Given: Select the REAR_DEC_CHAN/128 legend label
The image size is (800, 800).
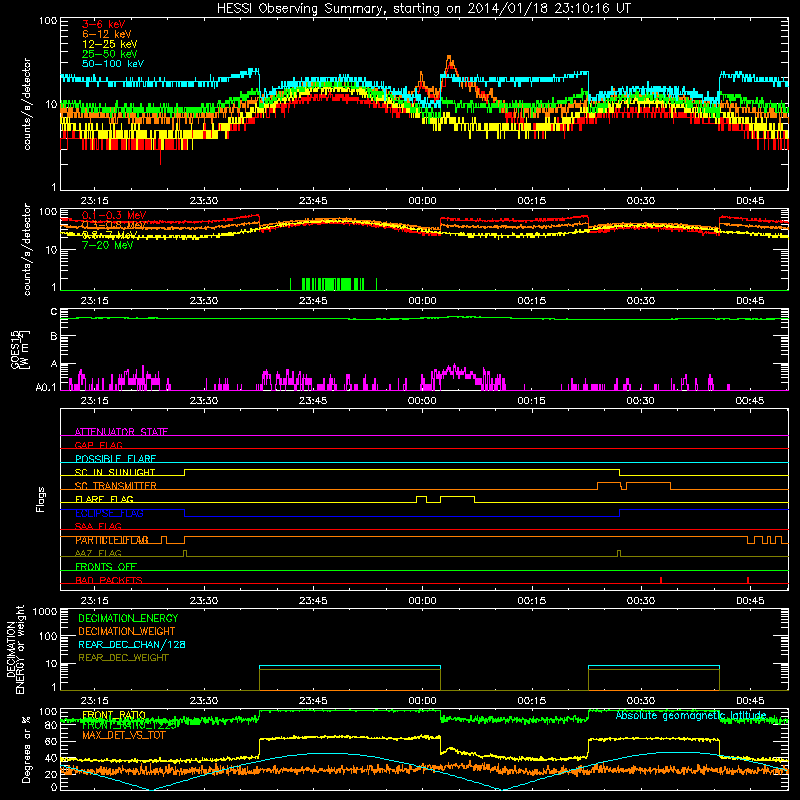Looking at the screenshot, I should 132,644.
